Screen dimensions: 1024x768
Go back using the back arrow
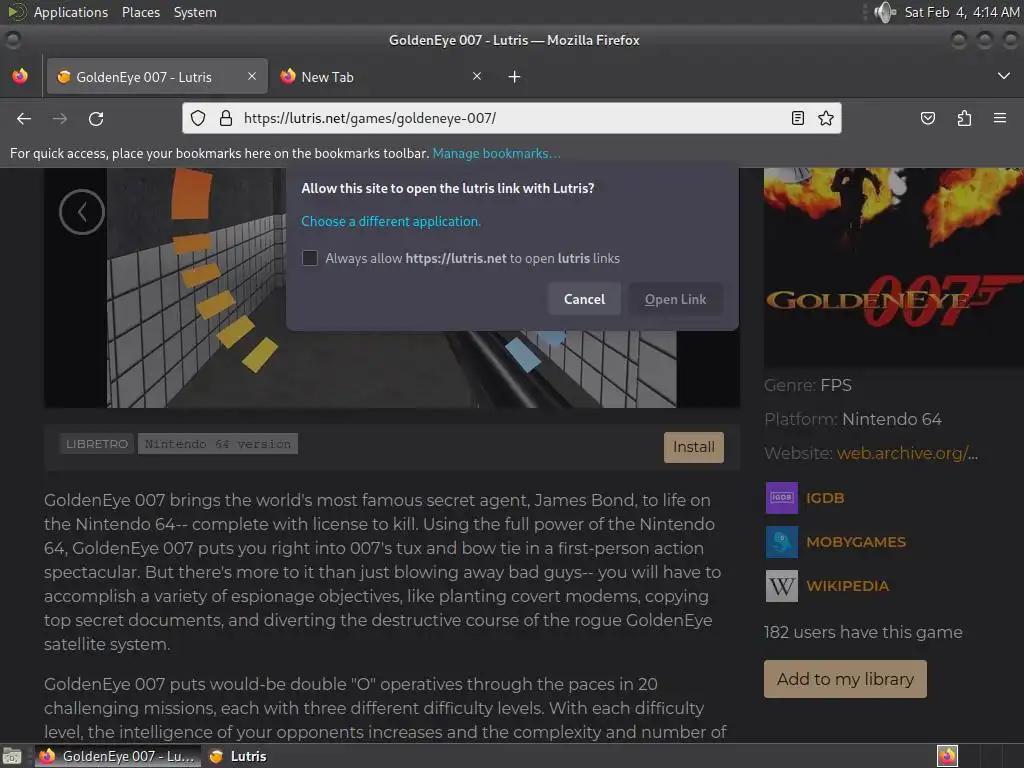[x=24, y=118]
